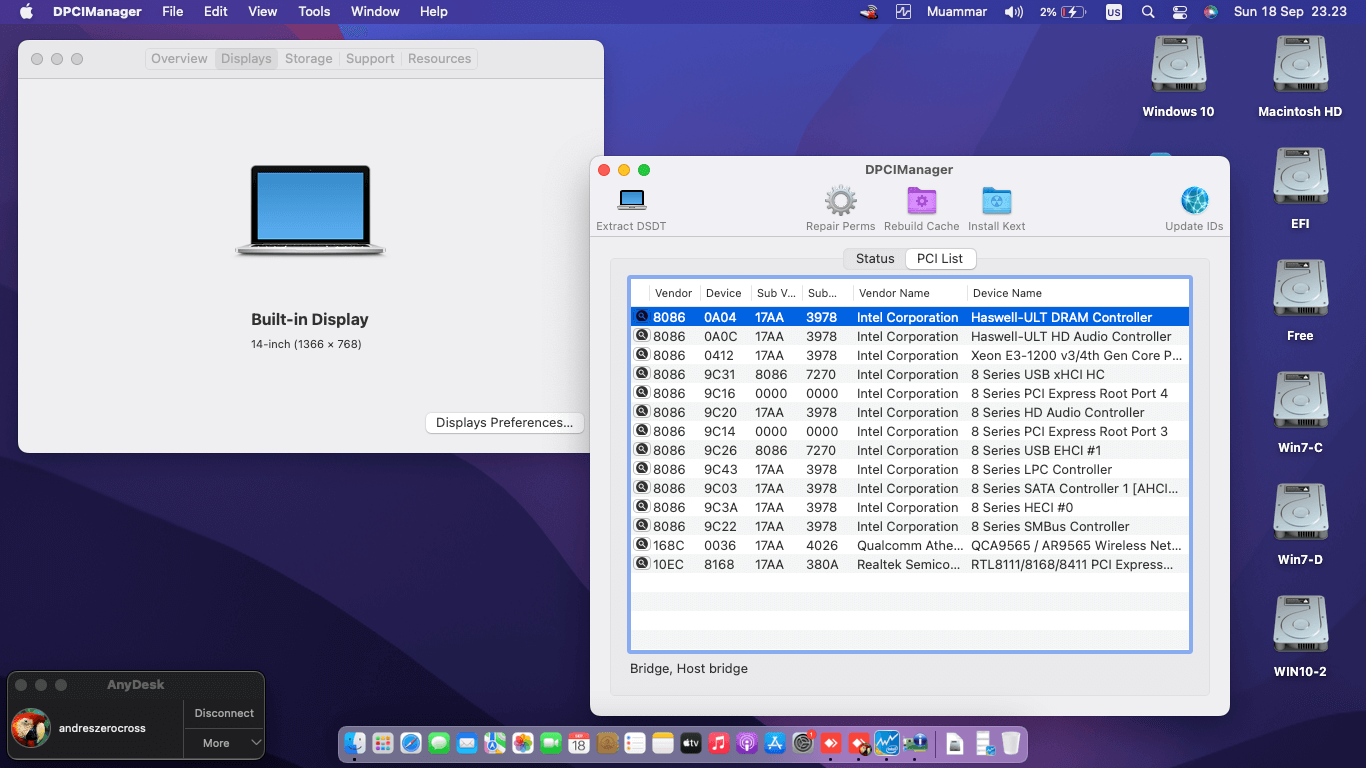Select the Win7-D drive icon
This screenshot has width=1366, height=768.
point(1300,514)
